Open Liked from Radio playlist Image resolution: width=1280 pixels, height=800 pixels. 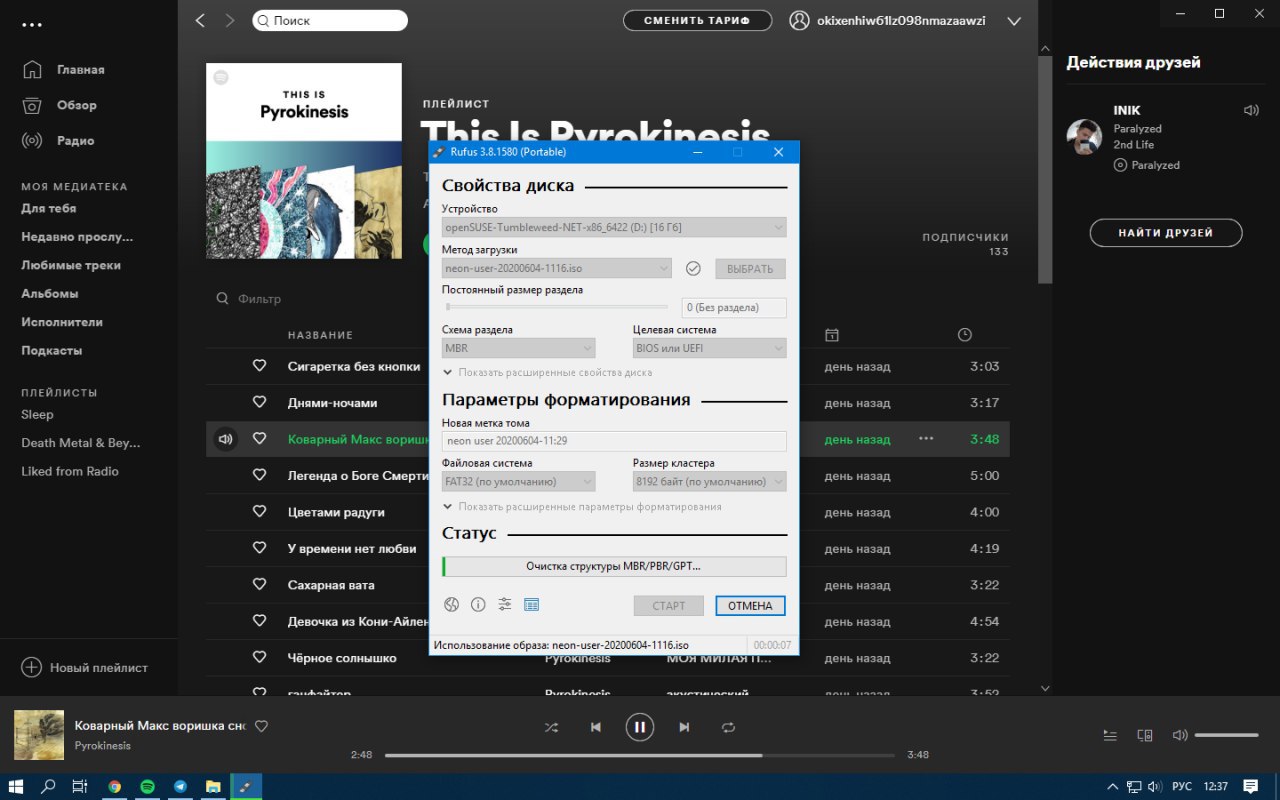pyautogui.click(x=70, y=471)
